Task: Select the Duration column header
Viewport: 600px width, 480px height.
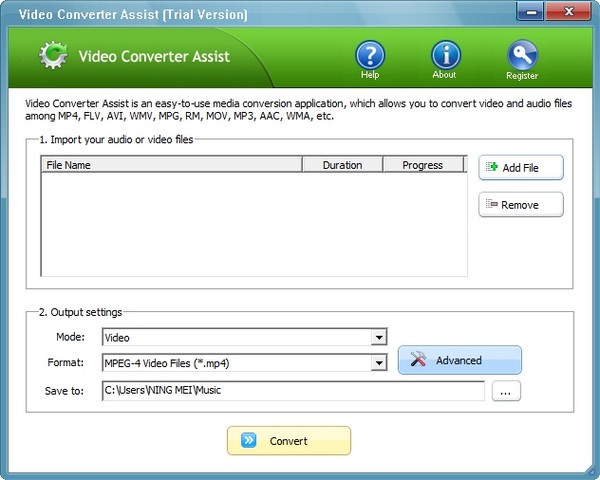Action: [342, 165]
